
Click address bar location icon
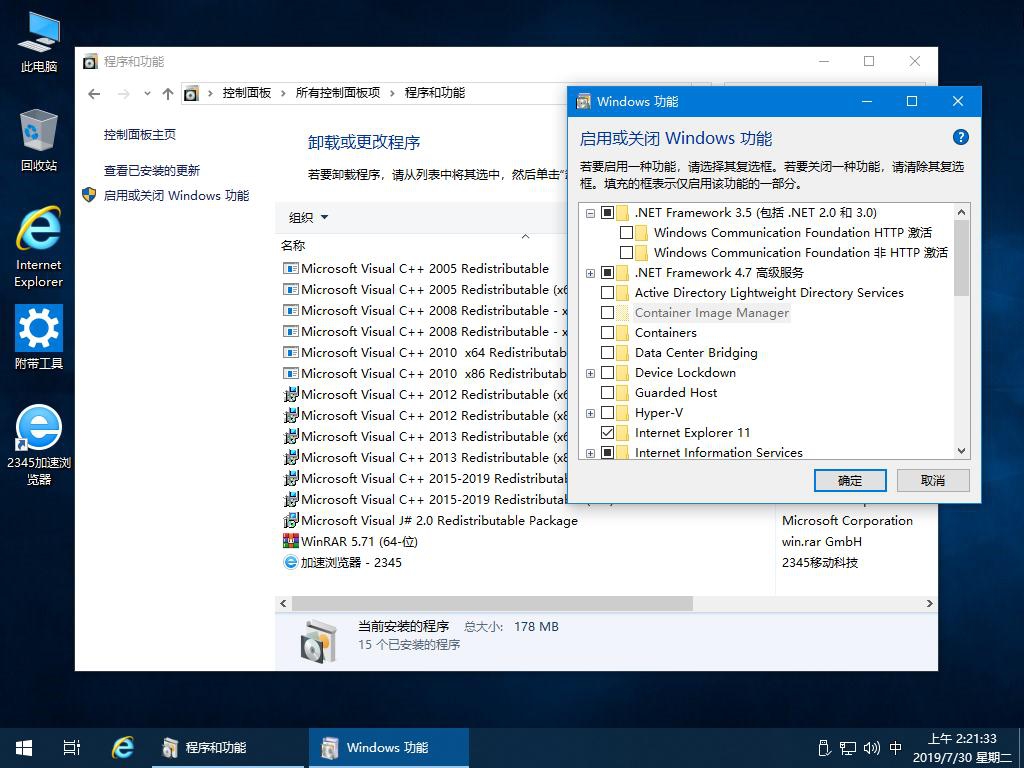click(191, 93)
